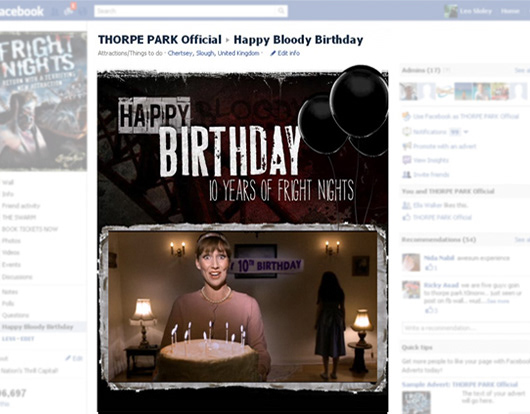Click Neda Nabil's avatar thumbnail

pyautogui.click(x=411, y=262)
